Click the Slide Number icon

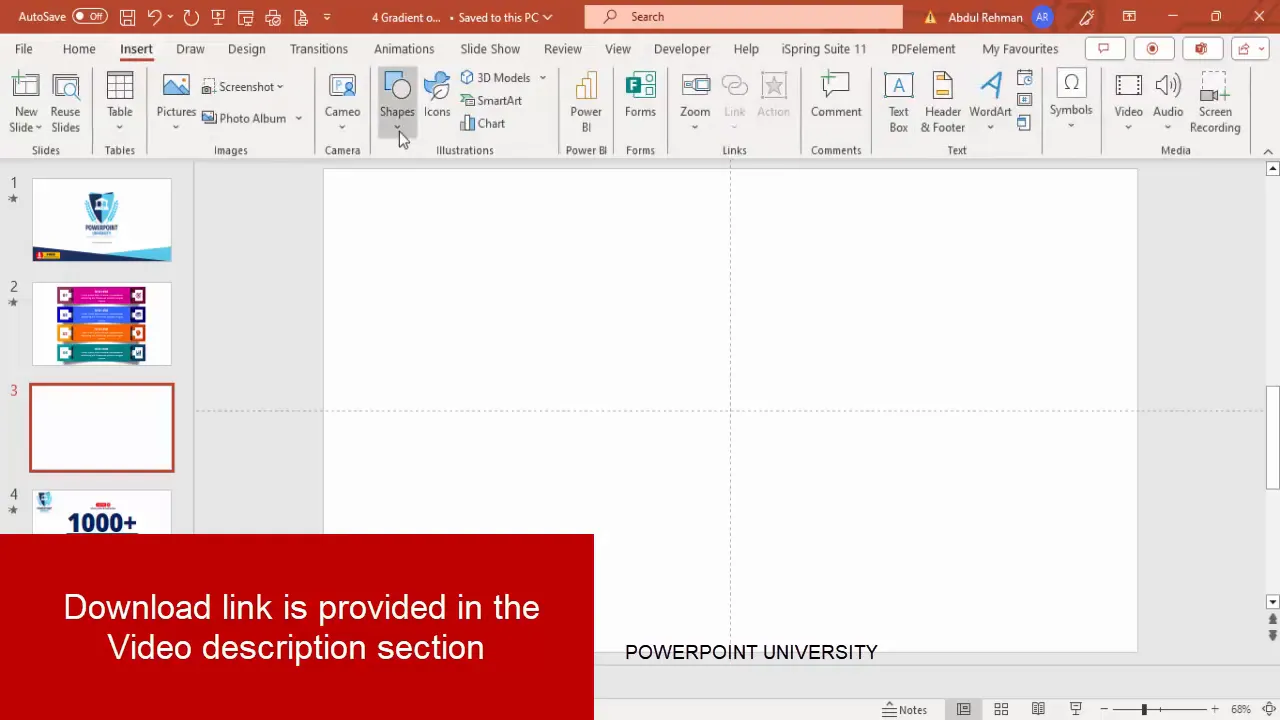click(1024, 100)
